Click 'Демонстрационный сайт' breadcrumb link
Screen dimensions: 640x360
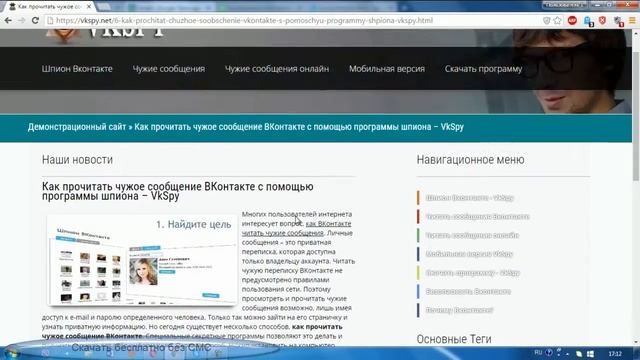coord(77,127)
